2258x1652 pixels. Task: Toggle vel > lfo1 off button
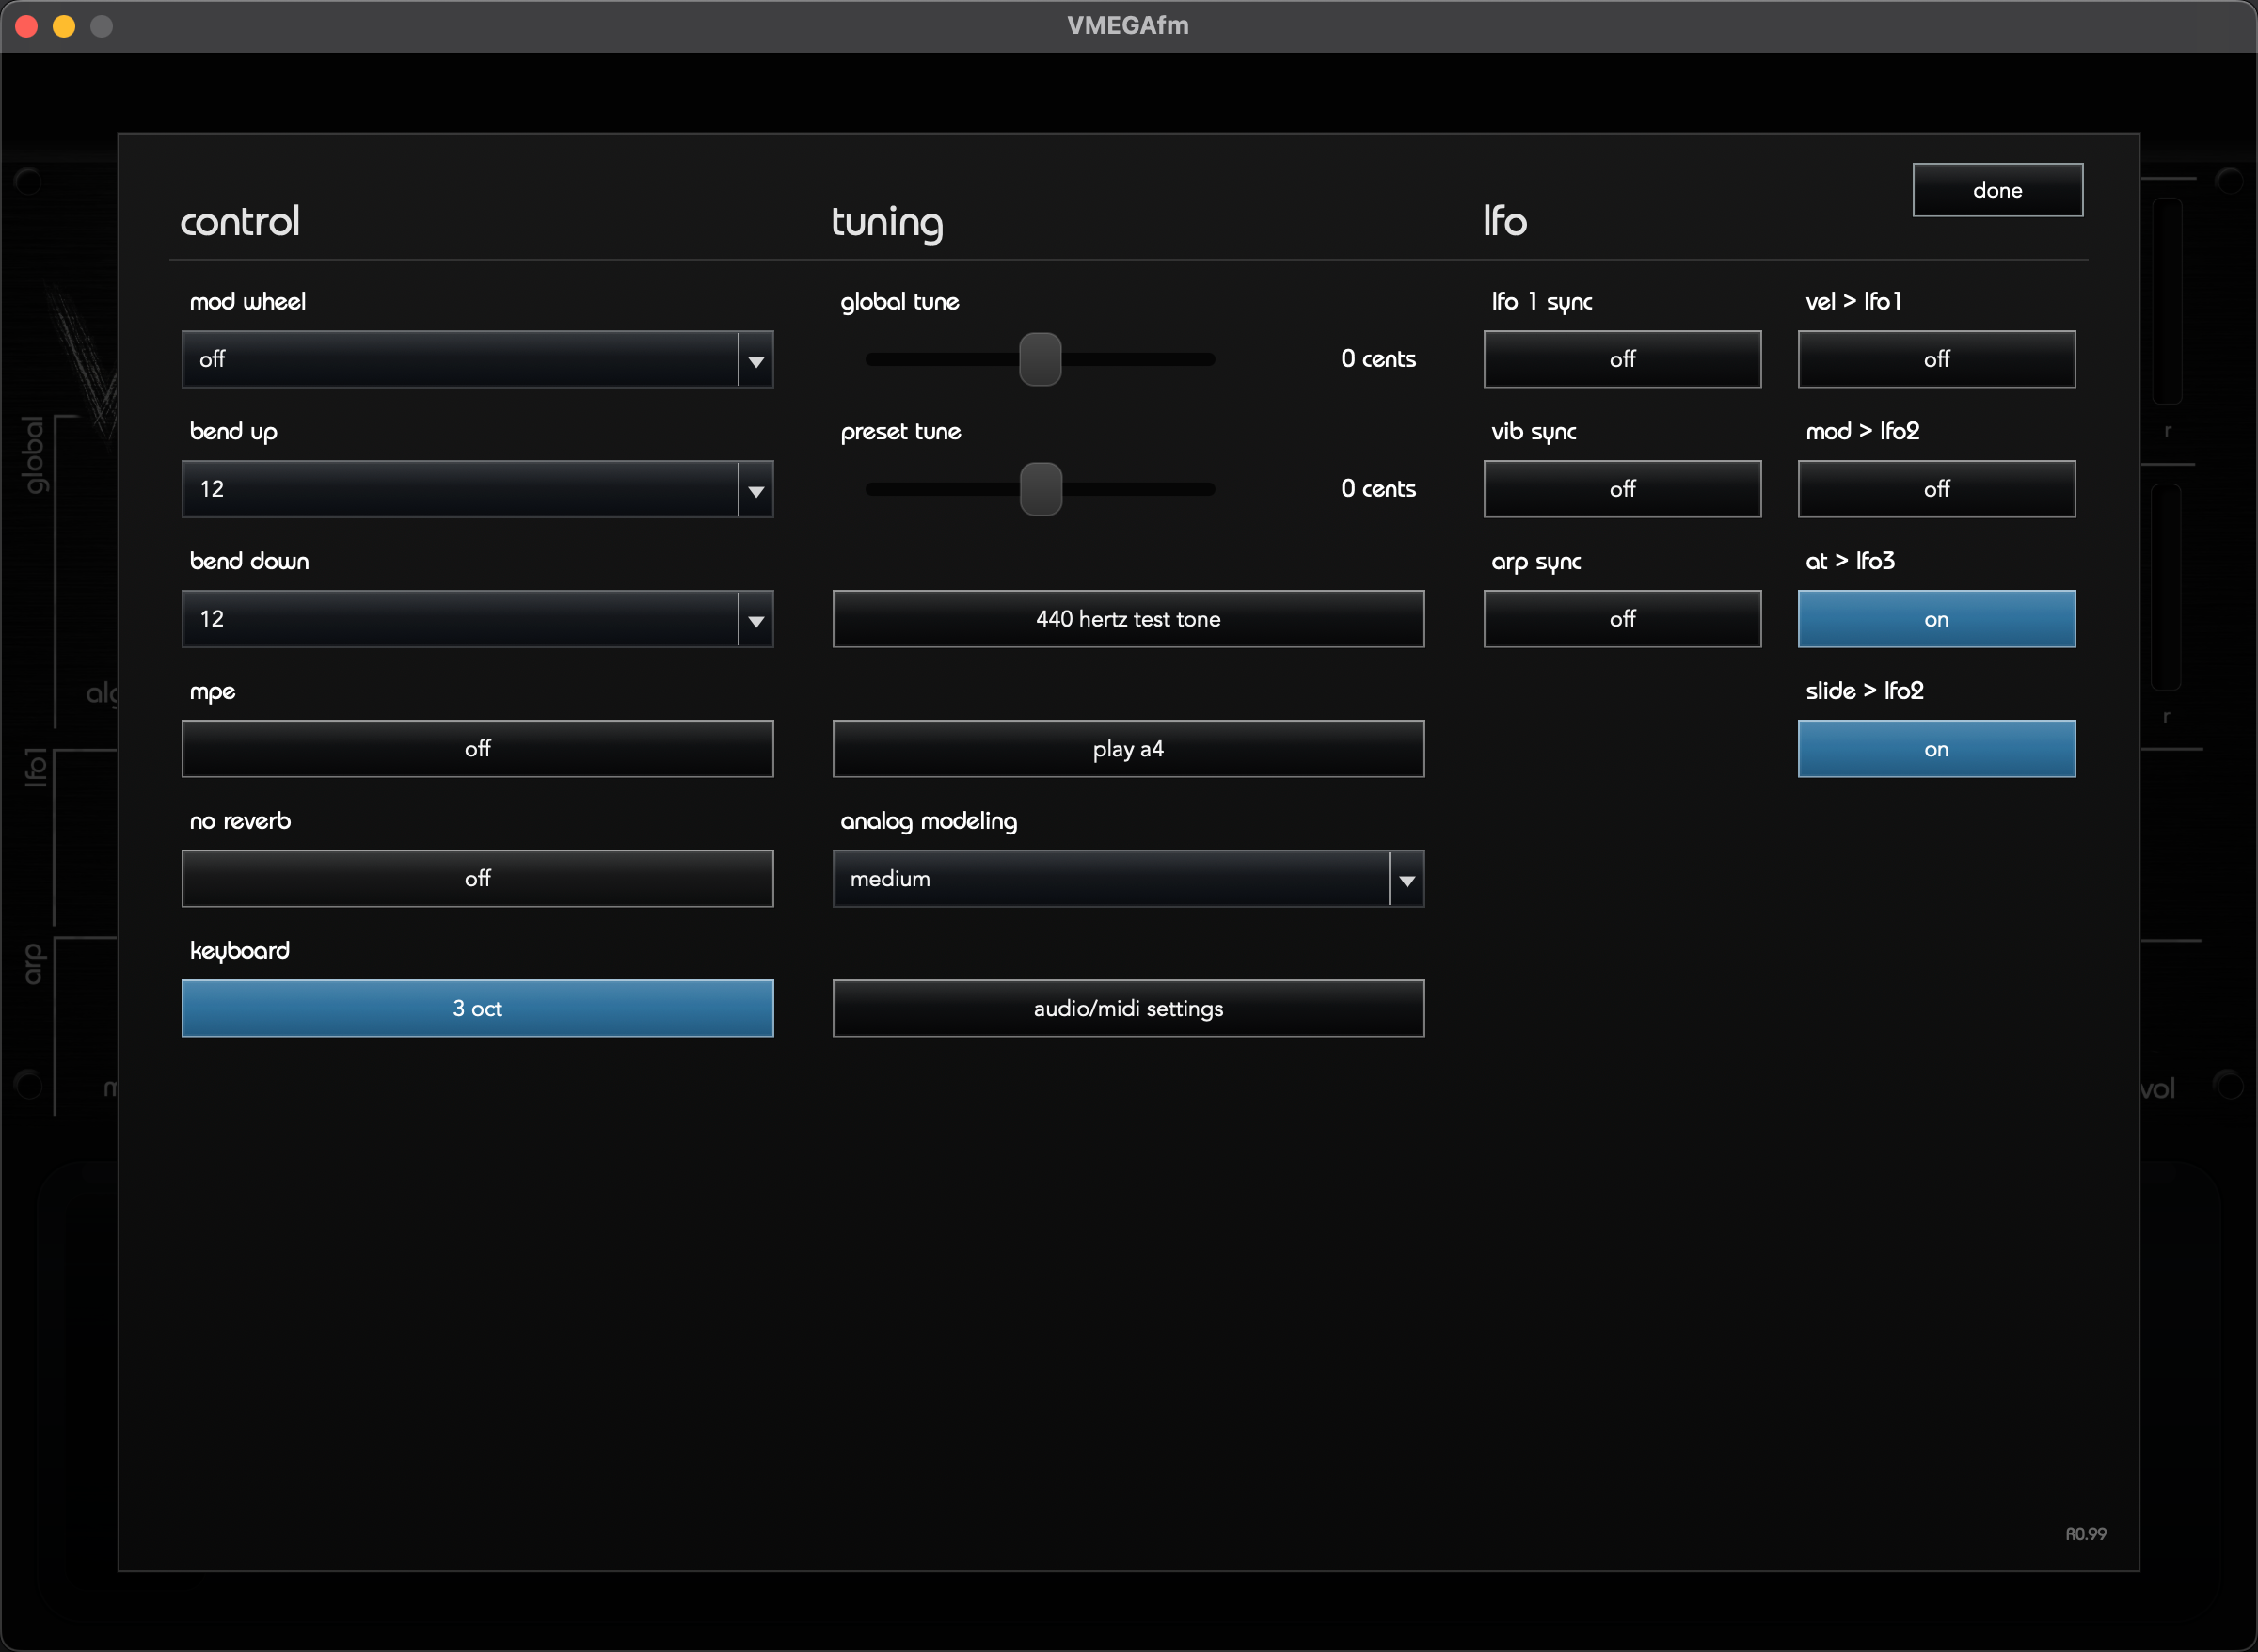[x=1937, y=360]
